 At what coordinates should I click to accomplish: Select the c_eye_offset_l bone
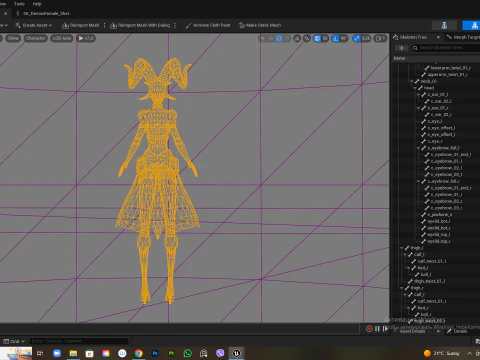(441, 128)
